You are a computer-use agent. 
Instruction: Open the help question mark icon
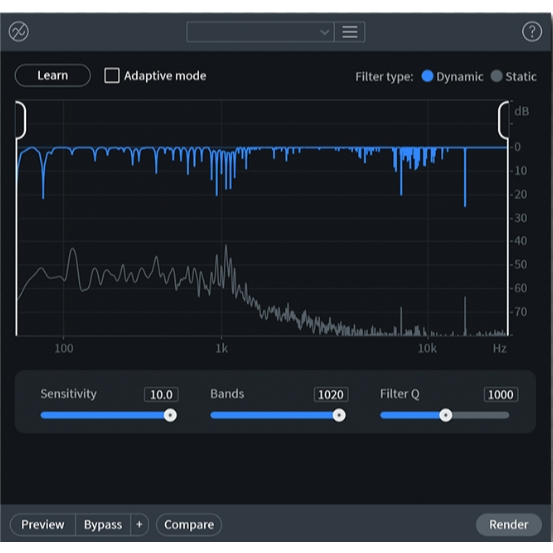[531, 32]
